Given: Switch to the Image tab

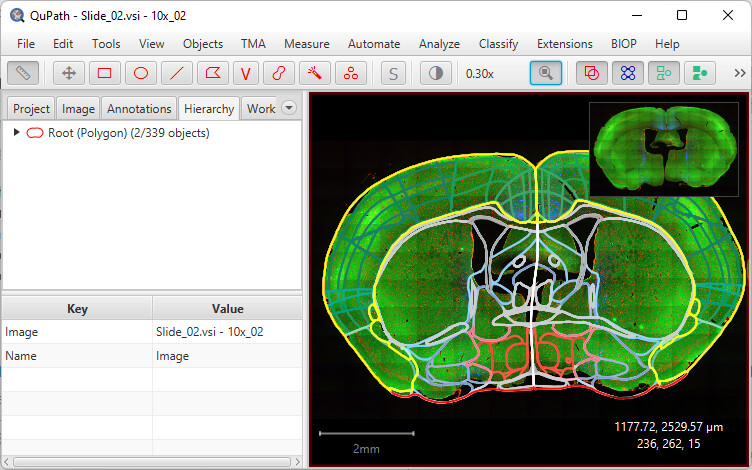Looking at the screenshot, I should (x=78, y=109).
